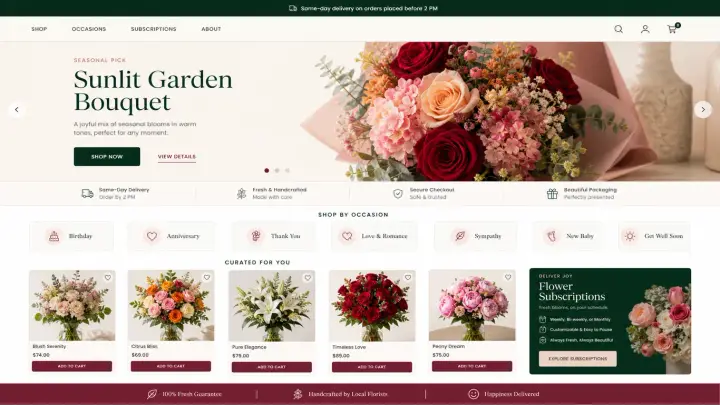
Task: Choose the New Baby occasion label
Action: click(580, 236)
